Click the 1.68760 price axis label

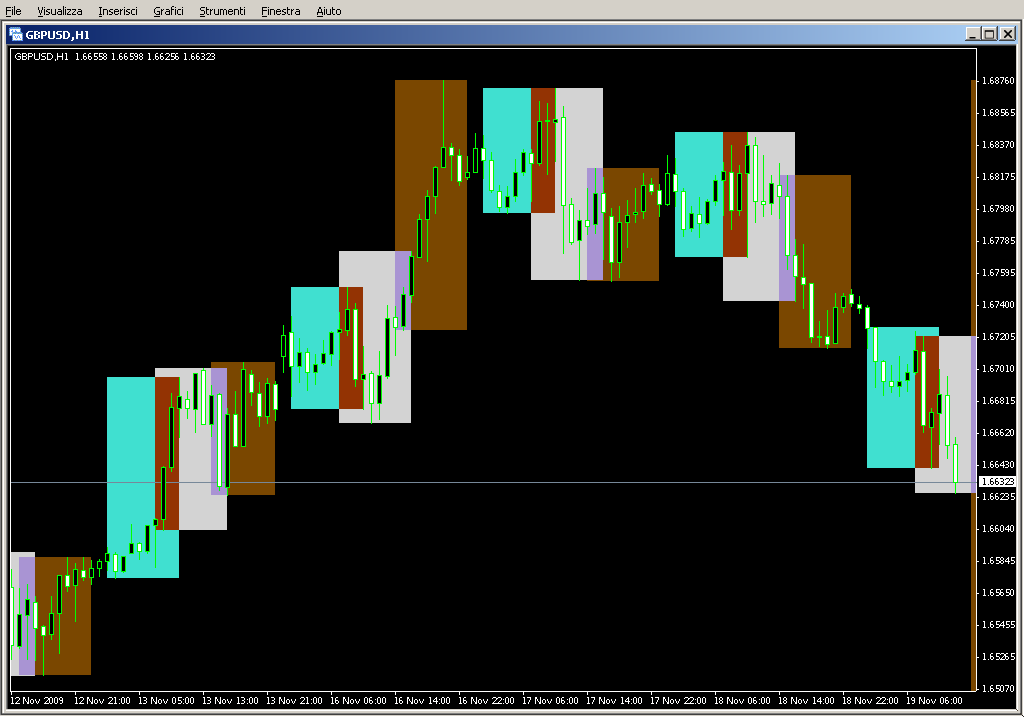click(x=998, y=81)
